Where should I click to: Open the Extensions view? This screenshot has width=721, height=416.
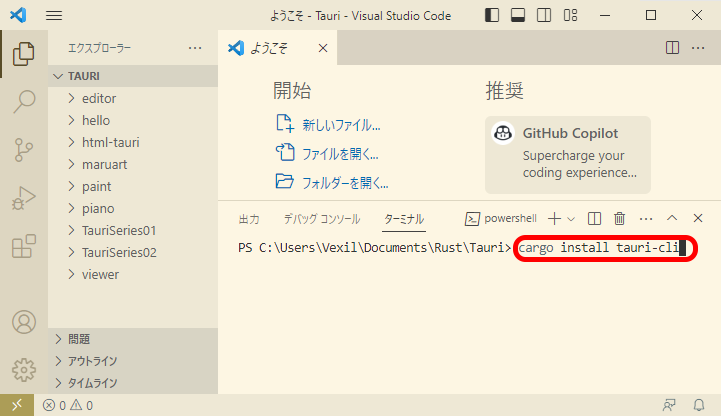point(24,246)
